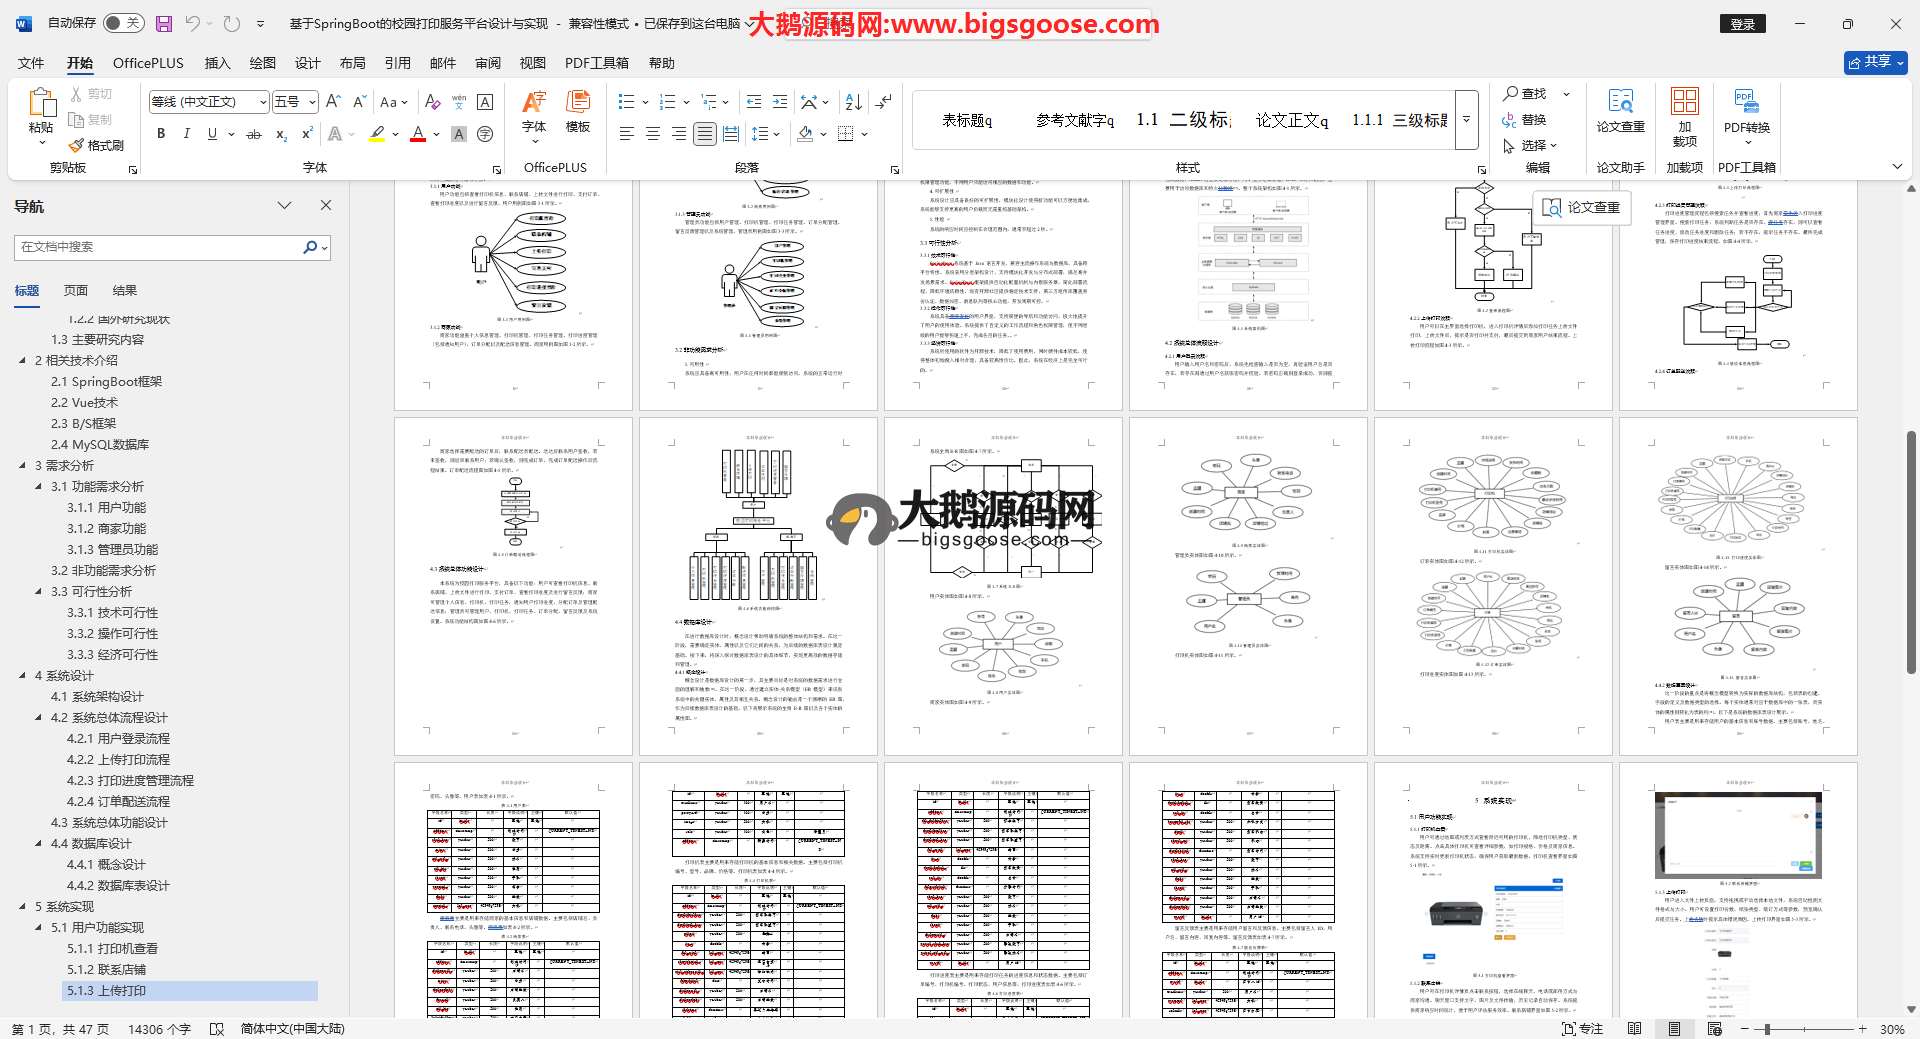This screenshot has width=1920, height=1039.
Task: Apply bold formatting with B icon
Action: point(161,134)
